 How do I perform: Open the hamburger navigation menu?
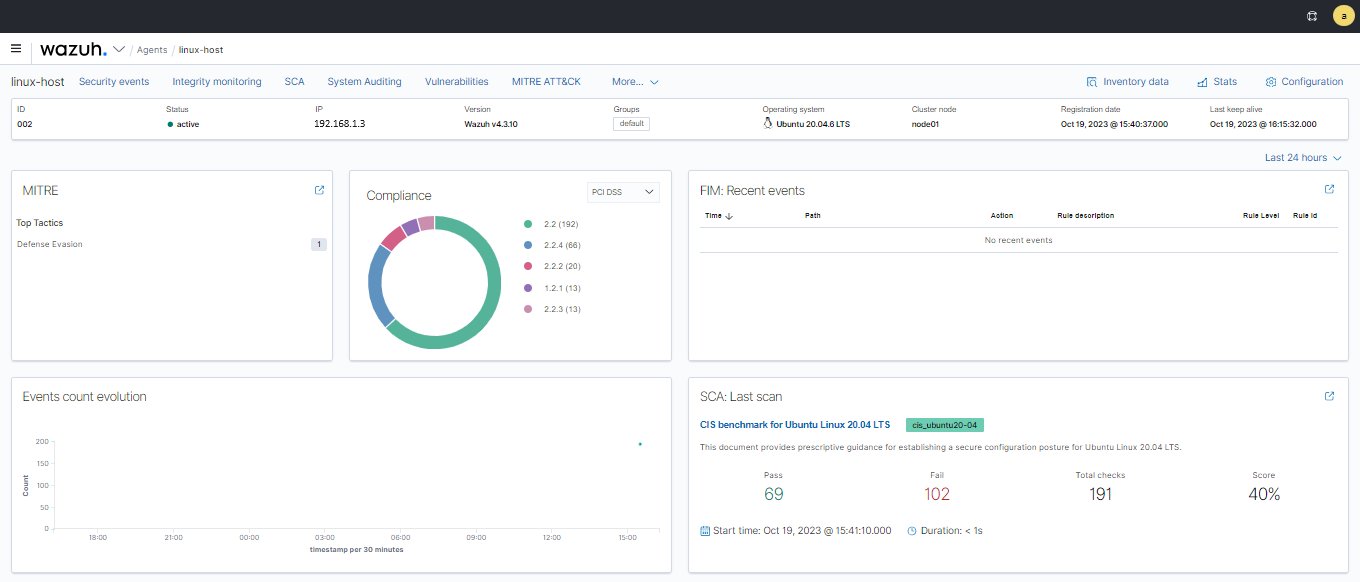(15, 48)
